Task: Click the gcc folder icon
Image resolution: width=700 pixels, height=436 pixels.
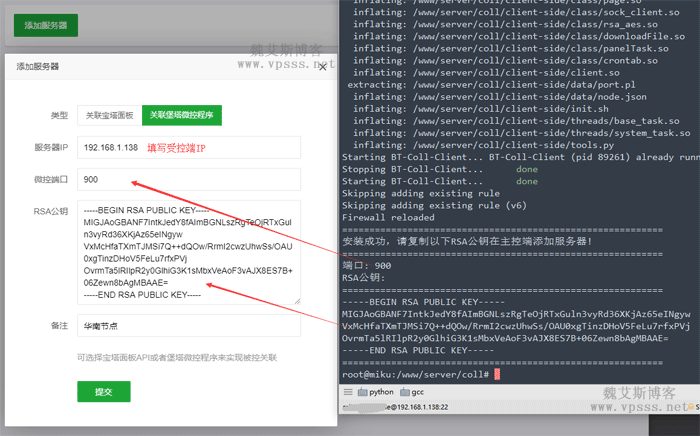Action: 403,392
